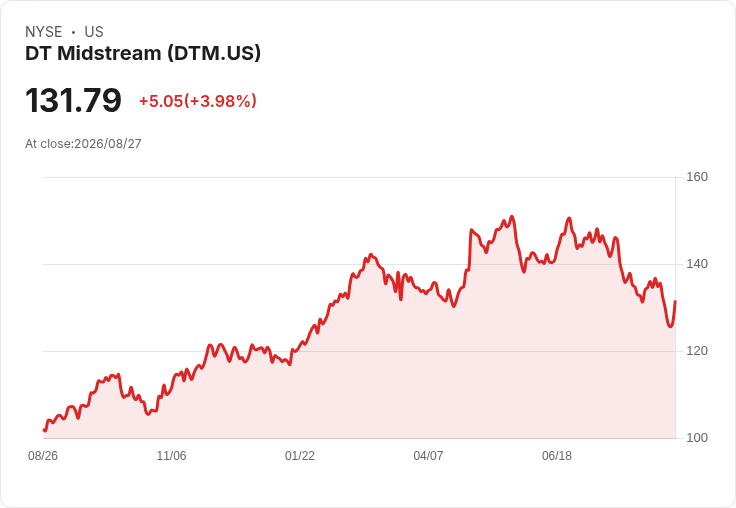Click the rightmost end of the price line
Screen dimensions: 736x508
tap(675, 301)
